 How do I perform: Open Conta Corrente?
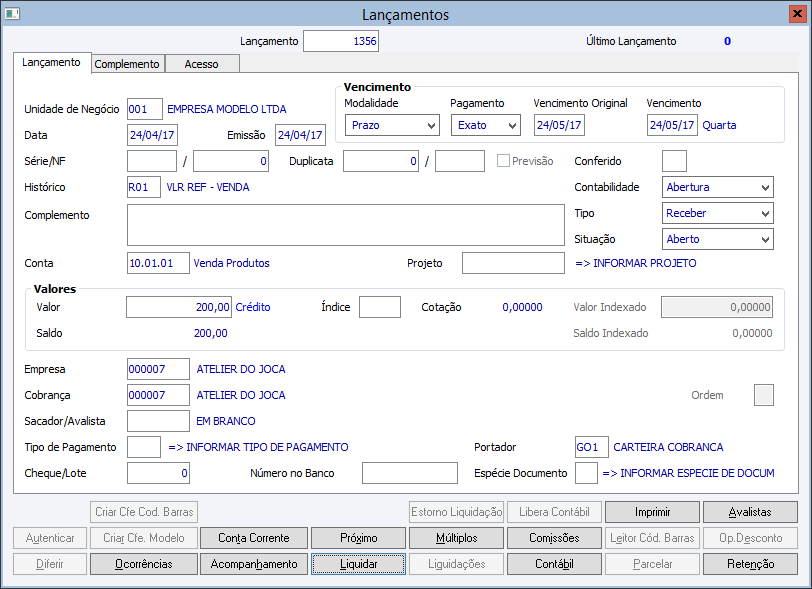tap(254, 538)
